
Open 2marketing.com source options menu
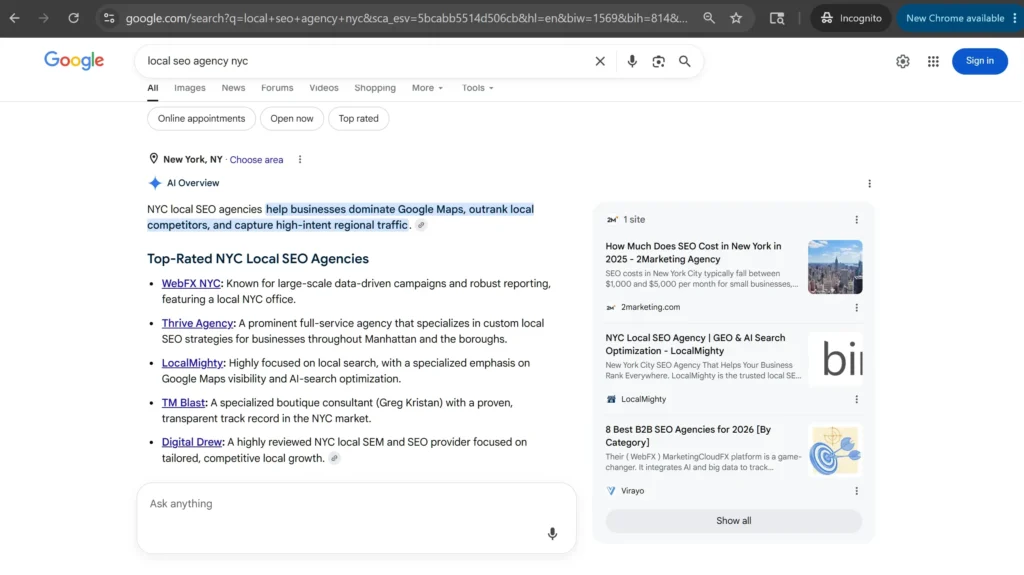857,308
